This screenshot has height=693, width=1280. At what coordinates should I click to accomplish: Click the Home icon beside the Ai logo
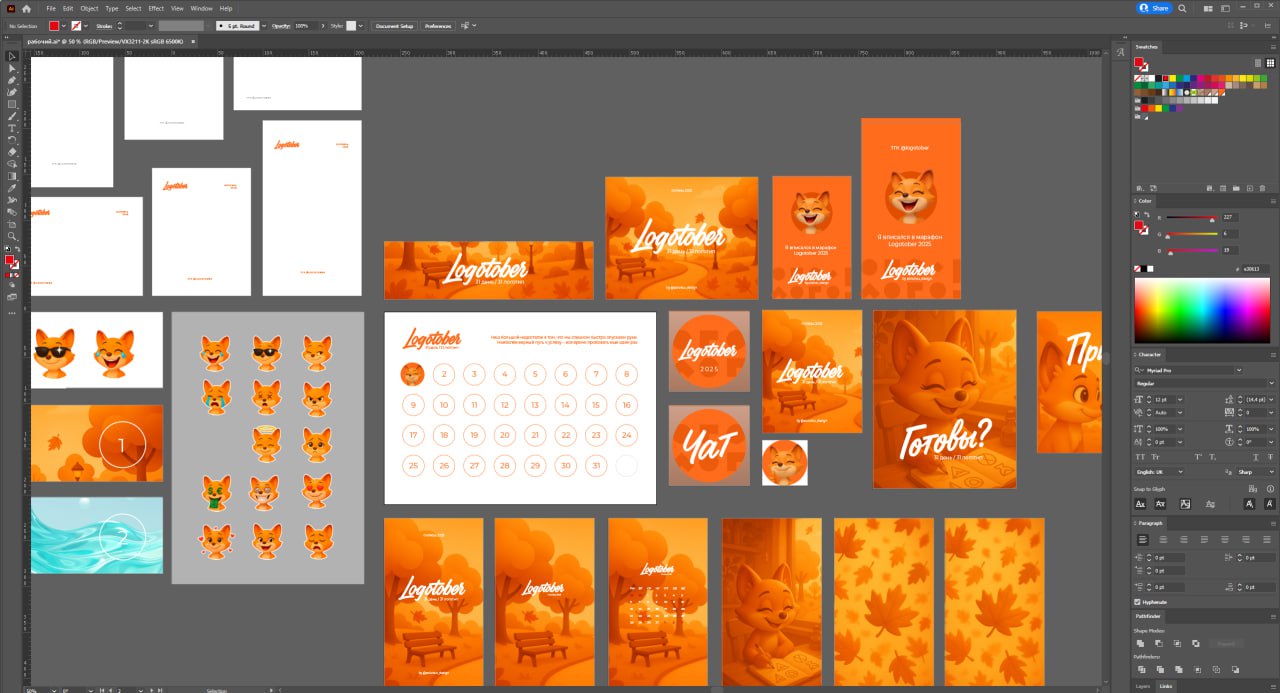click(x=27, y=8)
